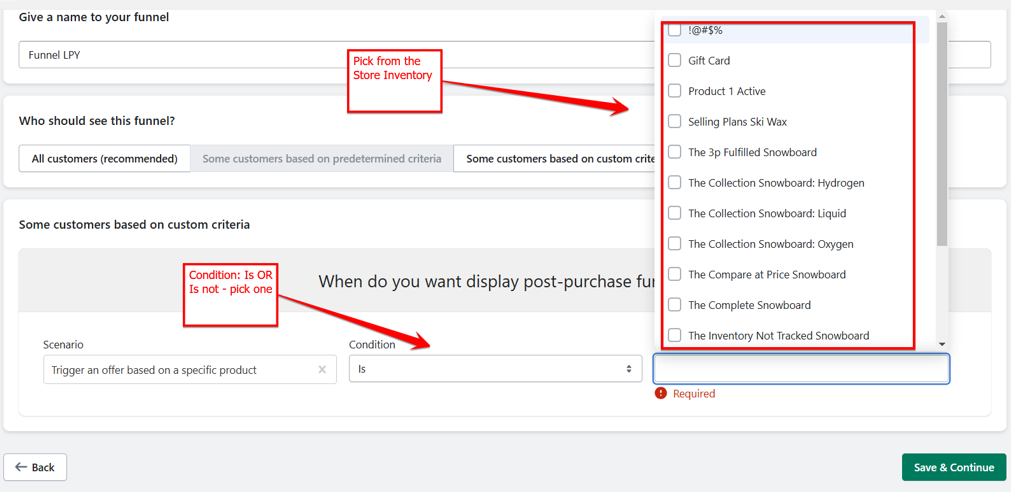Screen dimensions: 1011x492
Task: Select All customers (recommended) tab
Action: point(104,158)
